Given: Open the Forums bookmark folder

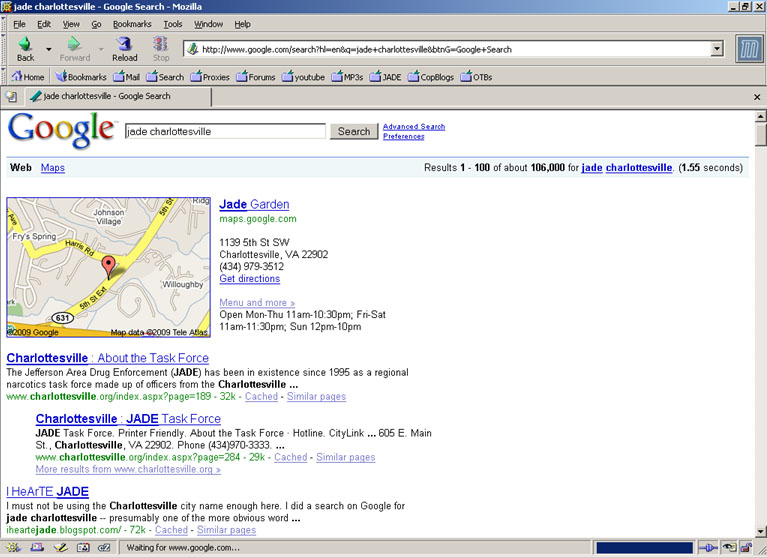Looking at the screenshot, I should click(255, 77).
